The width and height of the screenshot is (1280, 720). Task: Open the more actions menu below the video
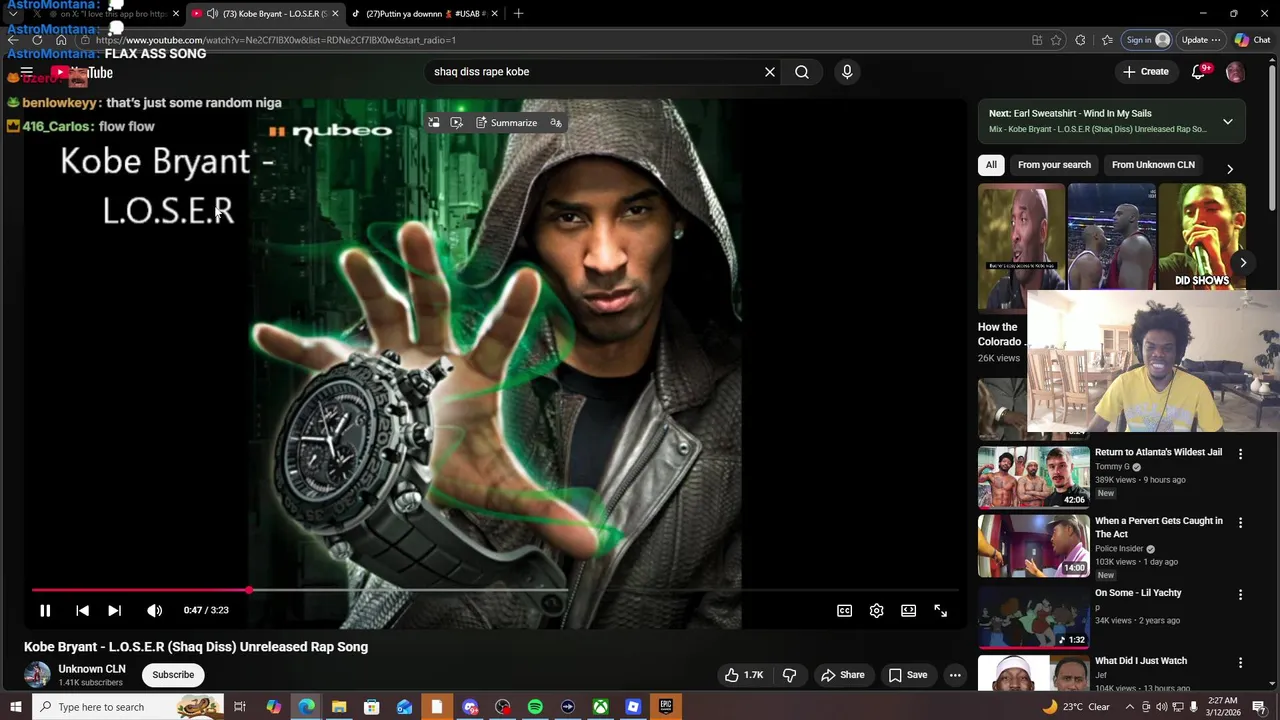point(955,675)
